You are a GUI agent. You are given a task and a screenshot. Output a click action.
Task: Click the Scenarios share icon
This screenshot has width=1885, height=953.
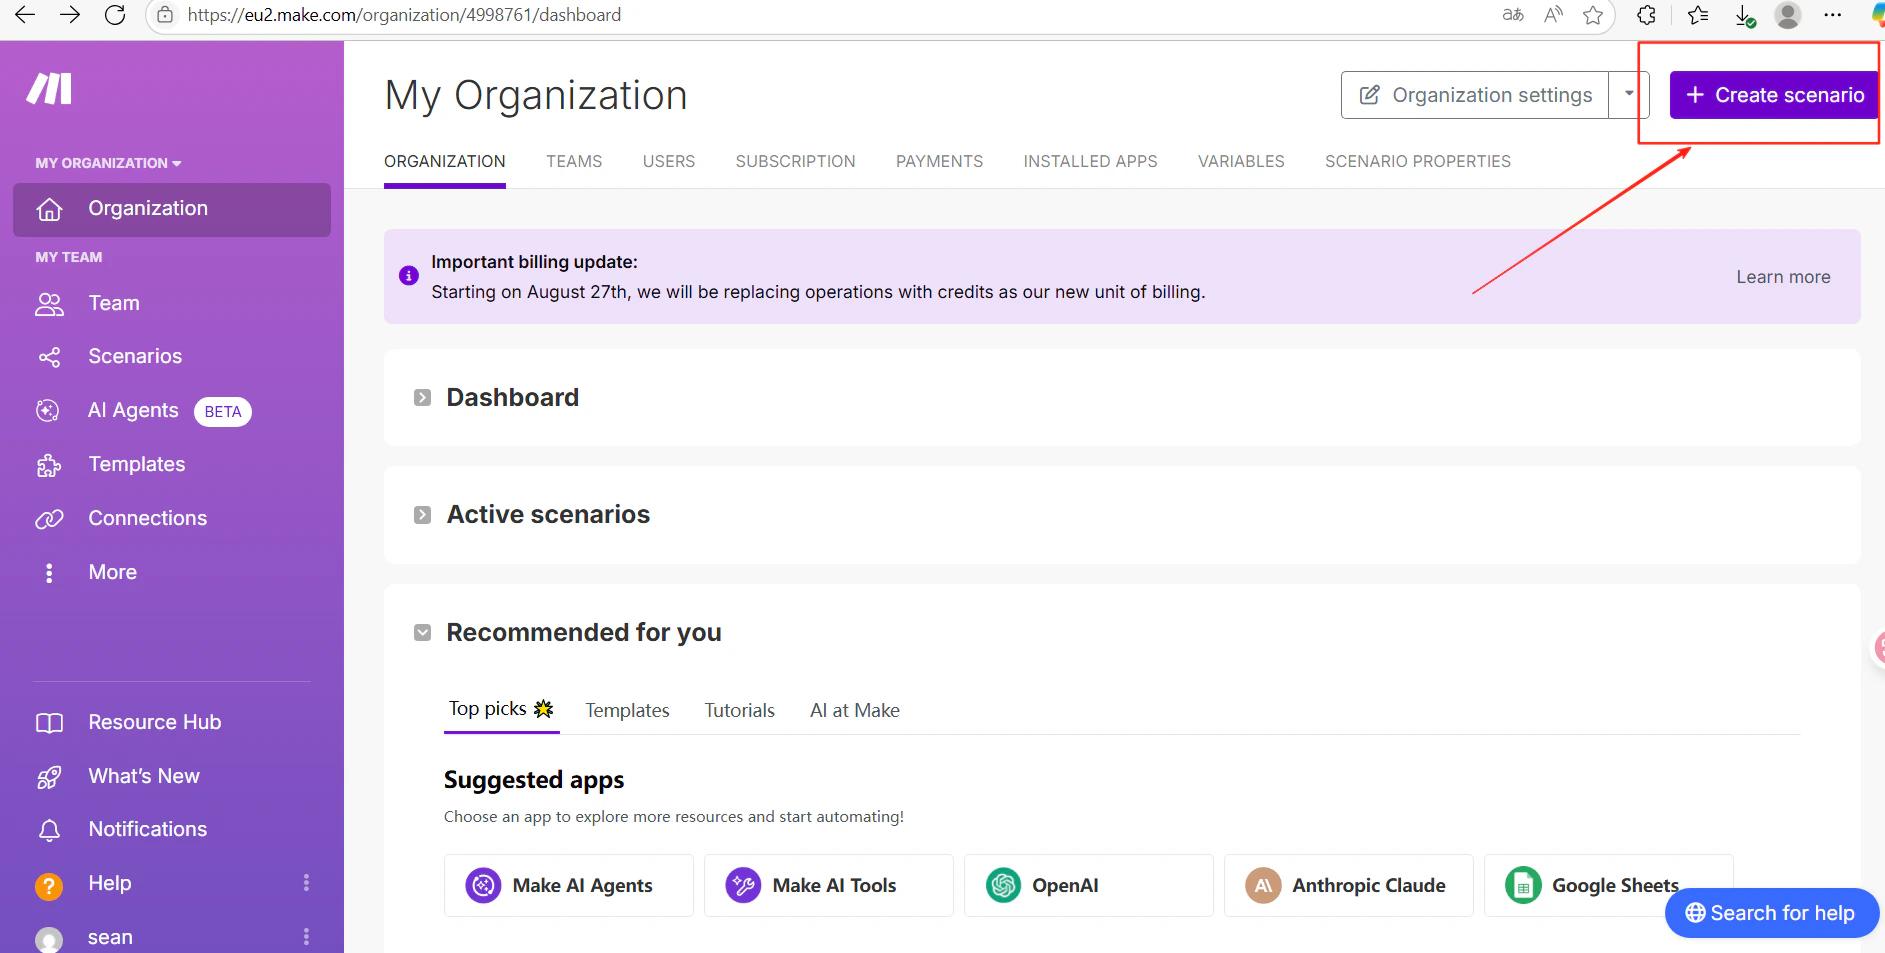pos(49,357)
